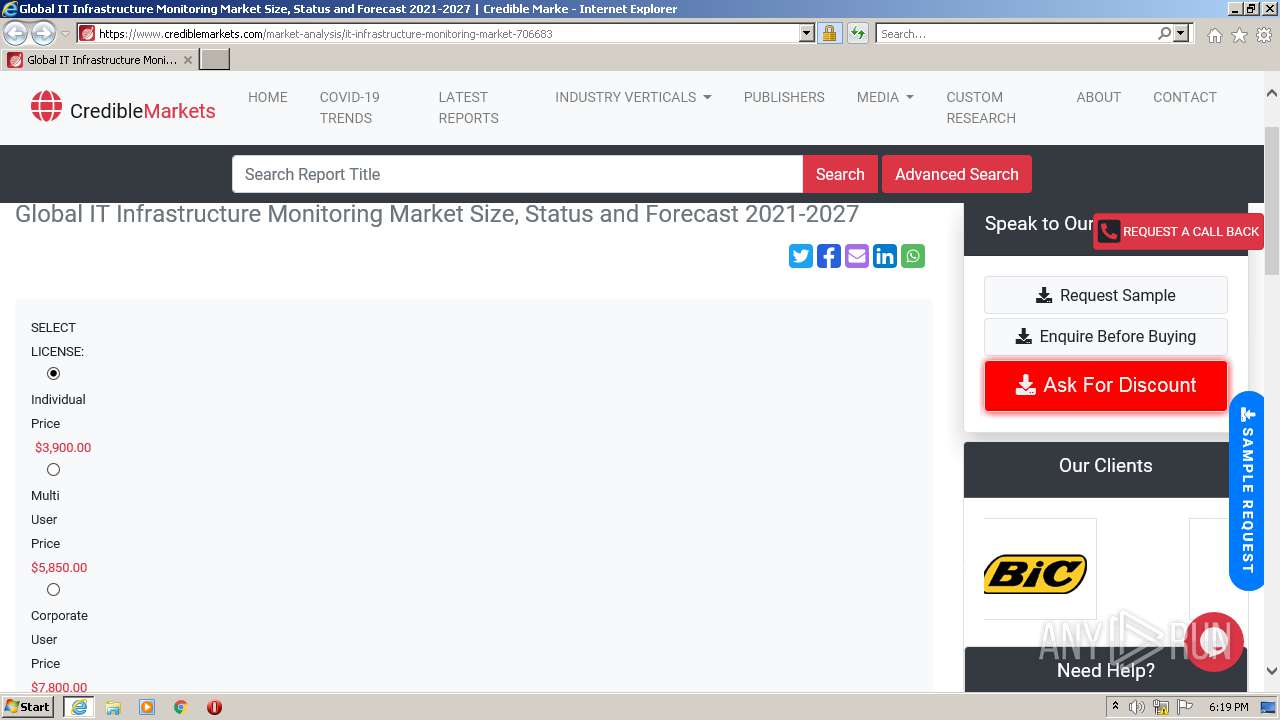This screenshot has width=1280, height=720.
Task: Open Favorites star icon
Action: click(1239, 35)
